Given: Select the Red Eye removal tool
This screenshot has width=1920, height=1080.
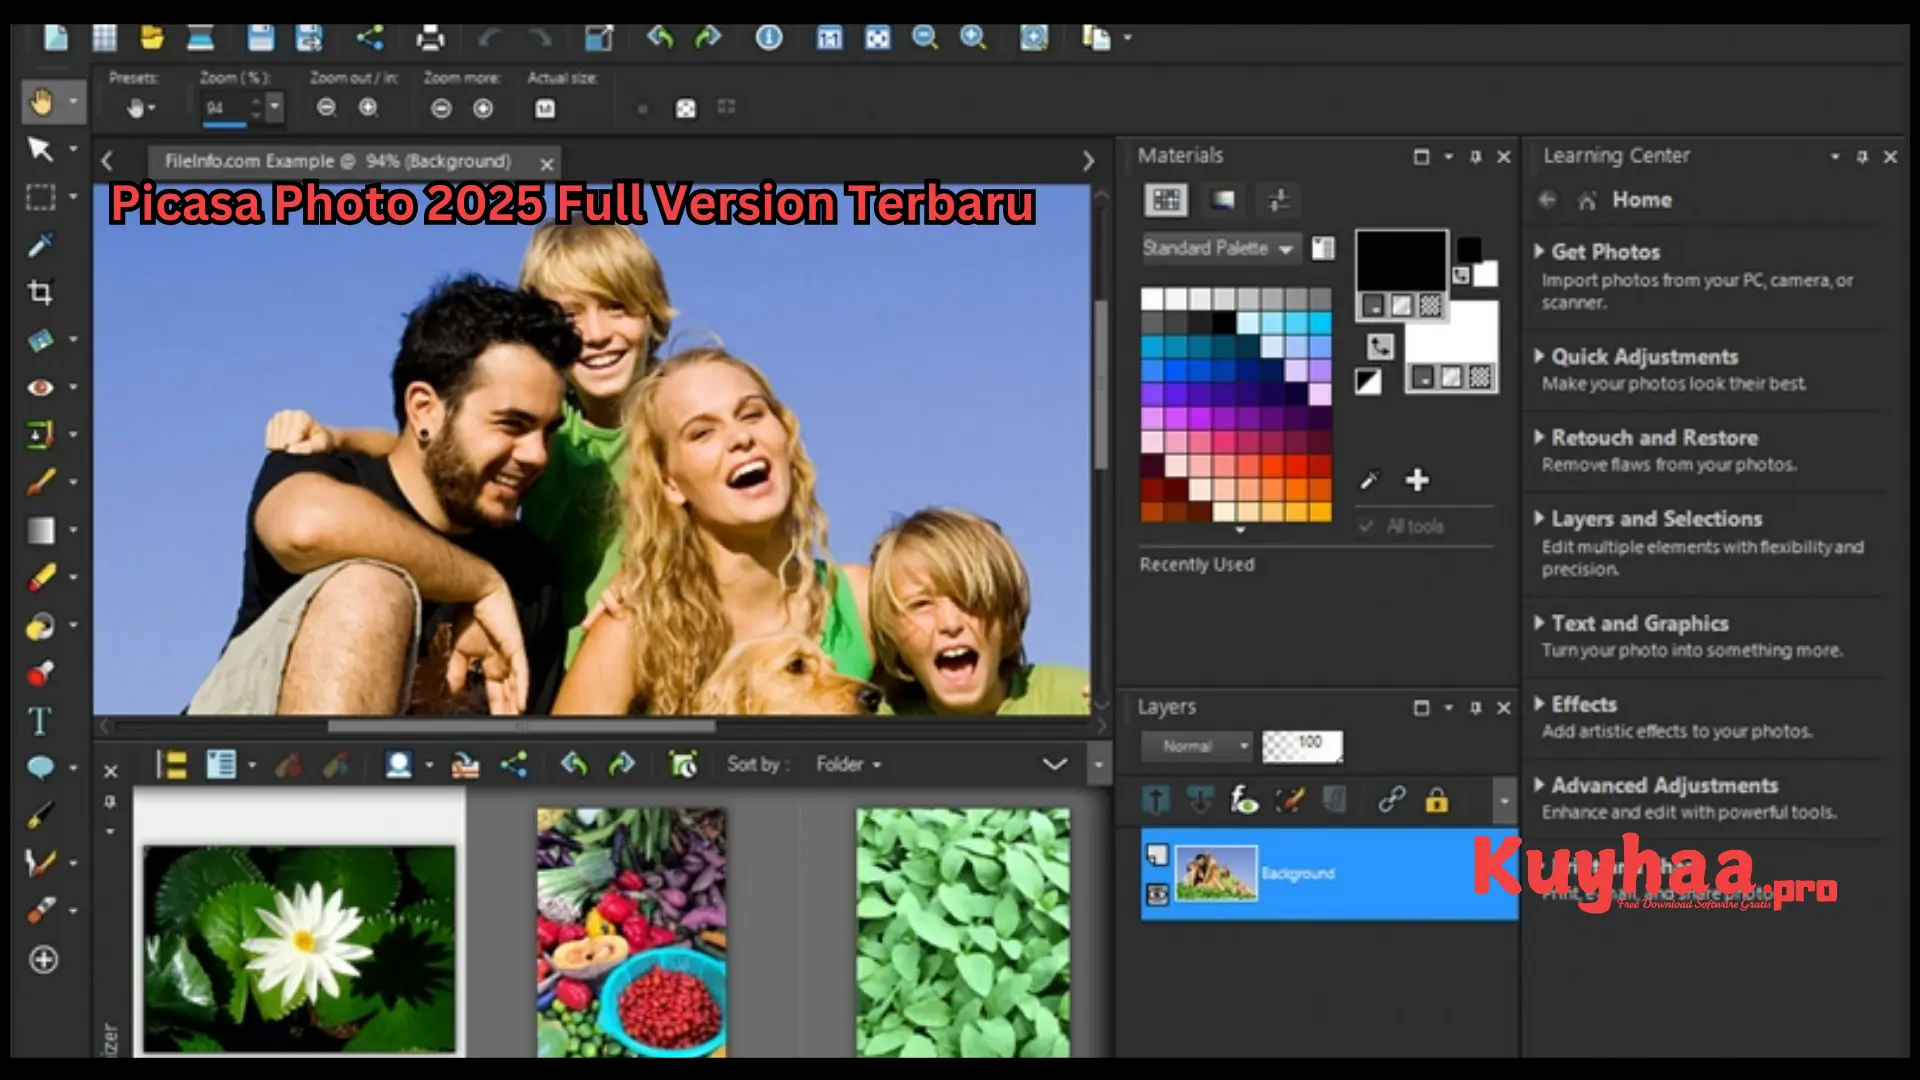Looking at the screenshot, I should coord(42,387).
